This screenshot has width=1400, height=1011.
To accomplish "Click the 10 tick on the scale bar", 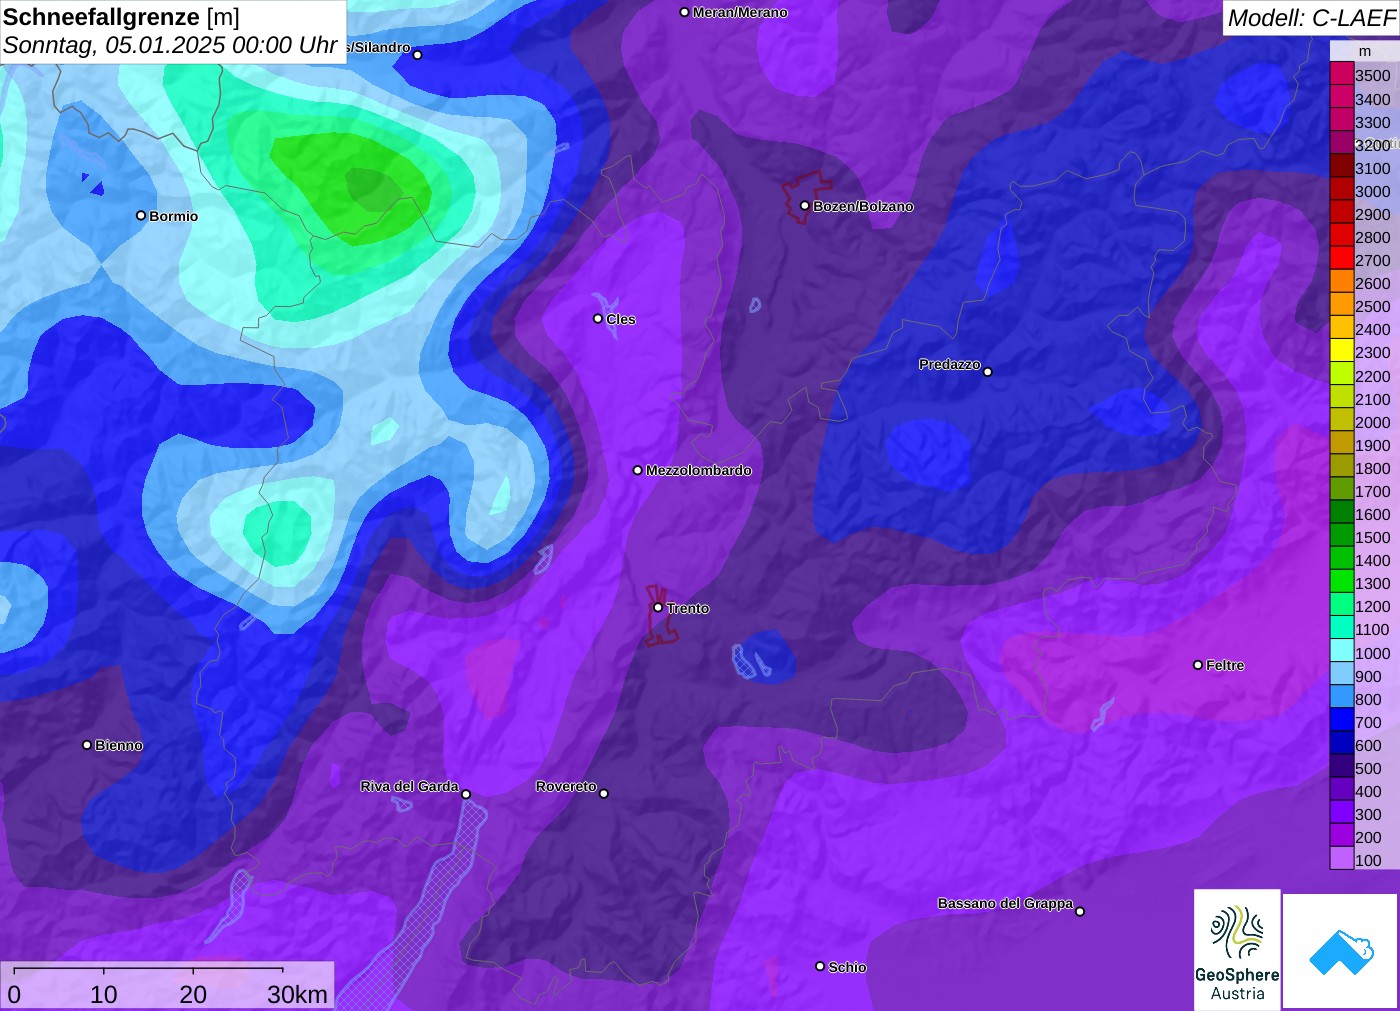I will [104, 995].
